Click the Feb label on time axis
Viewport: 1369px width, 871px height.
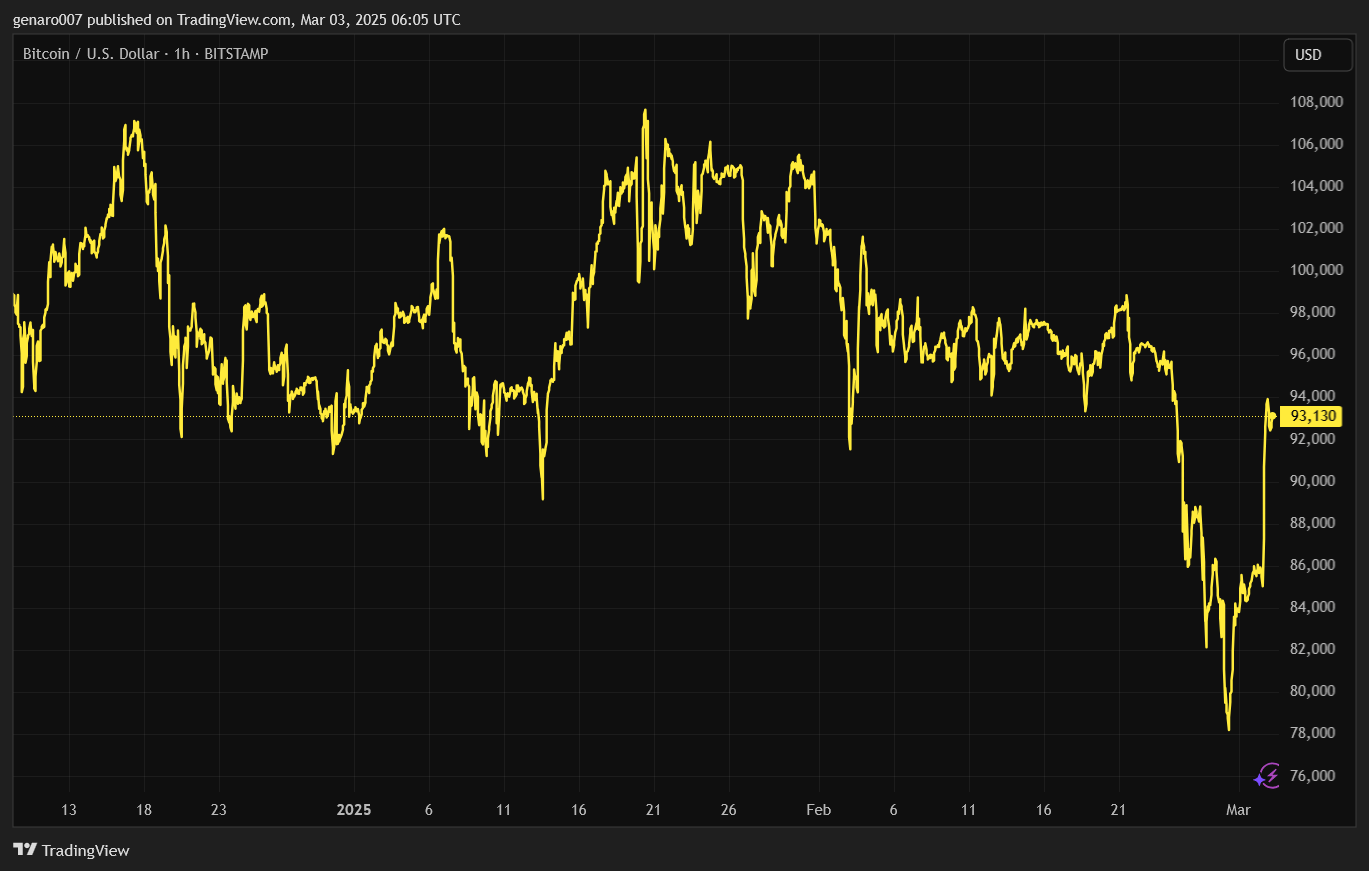(x=819, y=810)
